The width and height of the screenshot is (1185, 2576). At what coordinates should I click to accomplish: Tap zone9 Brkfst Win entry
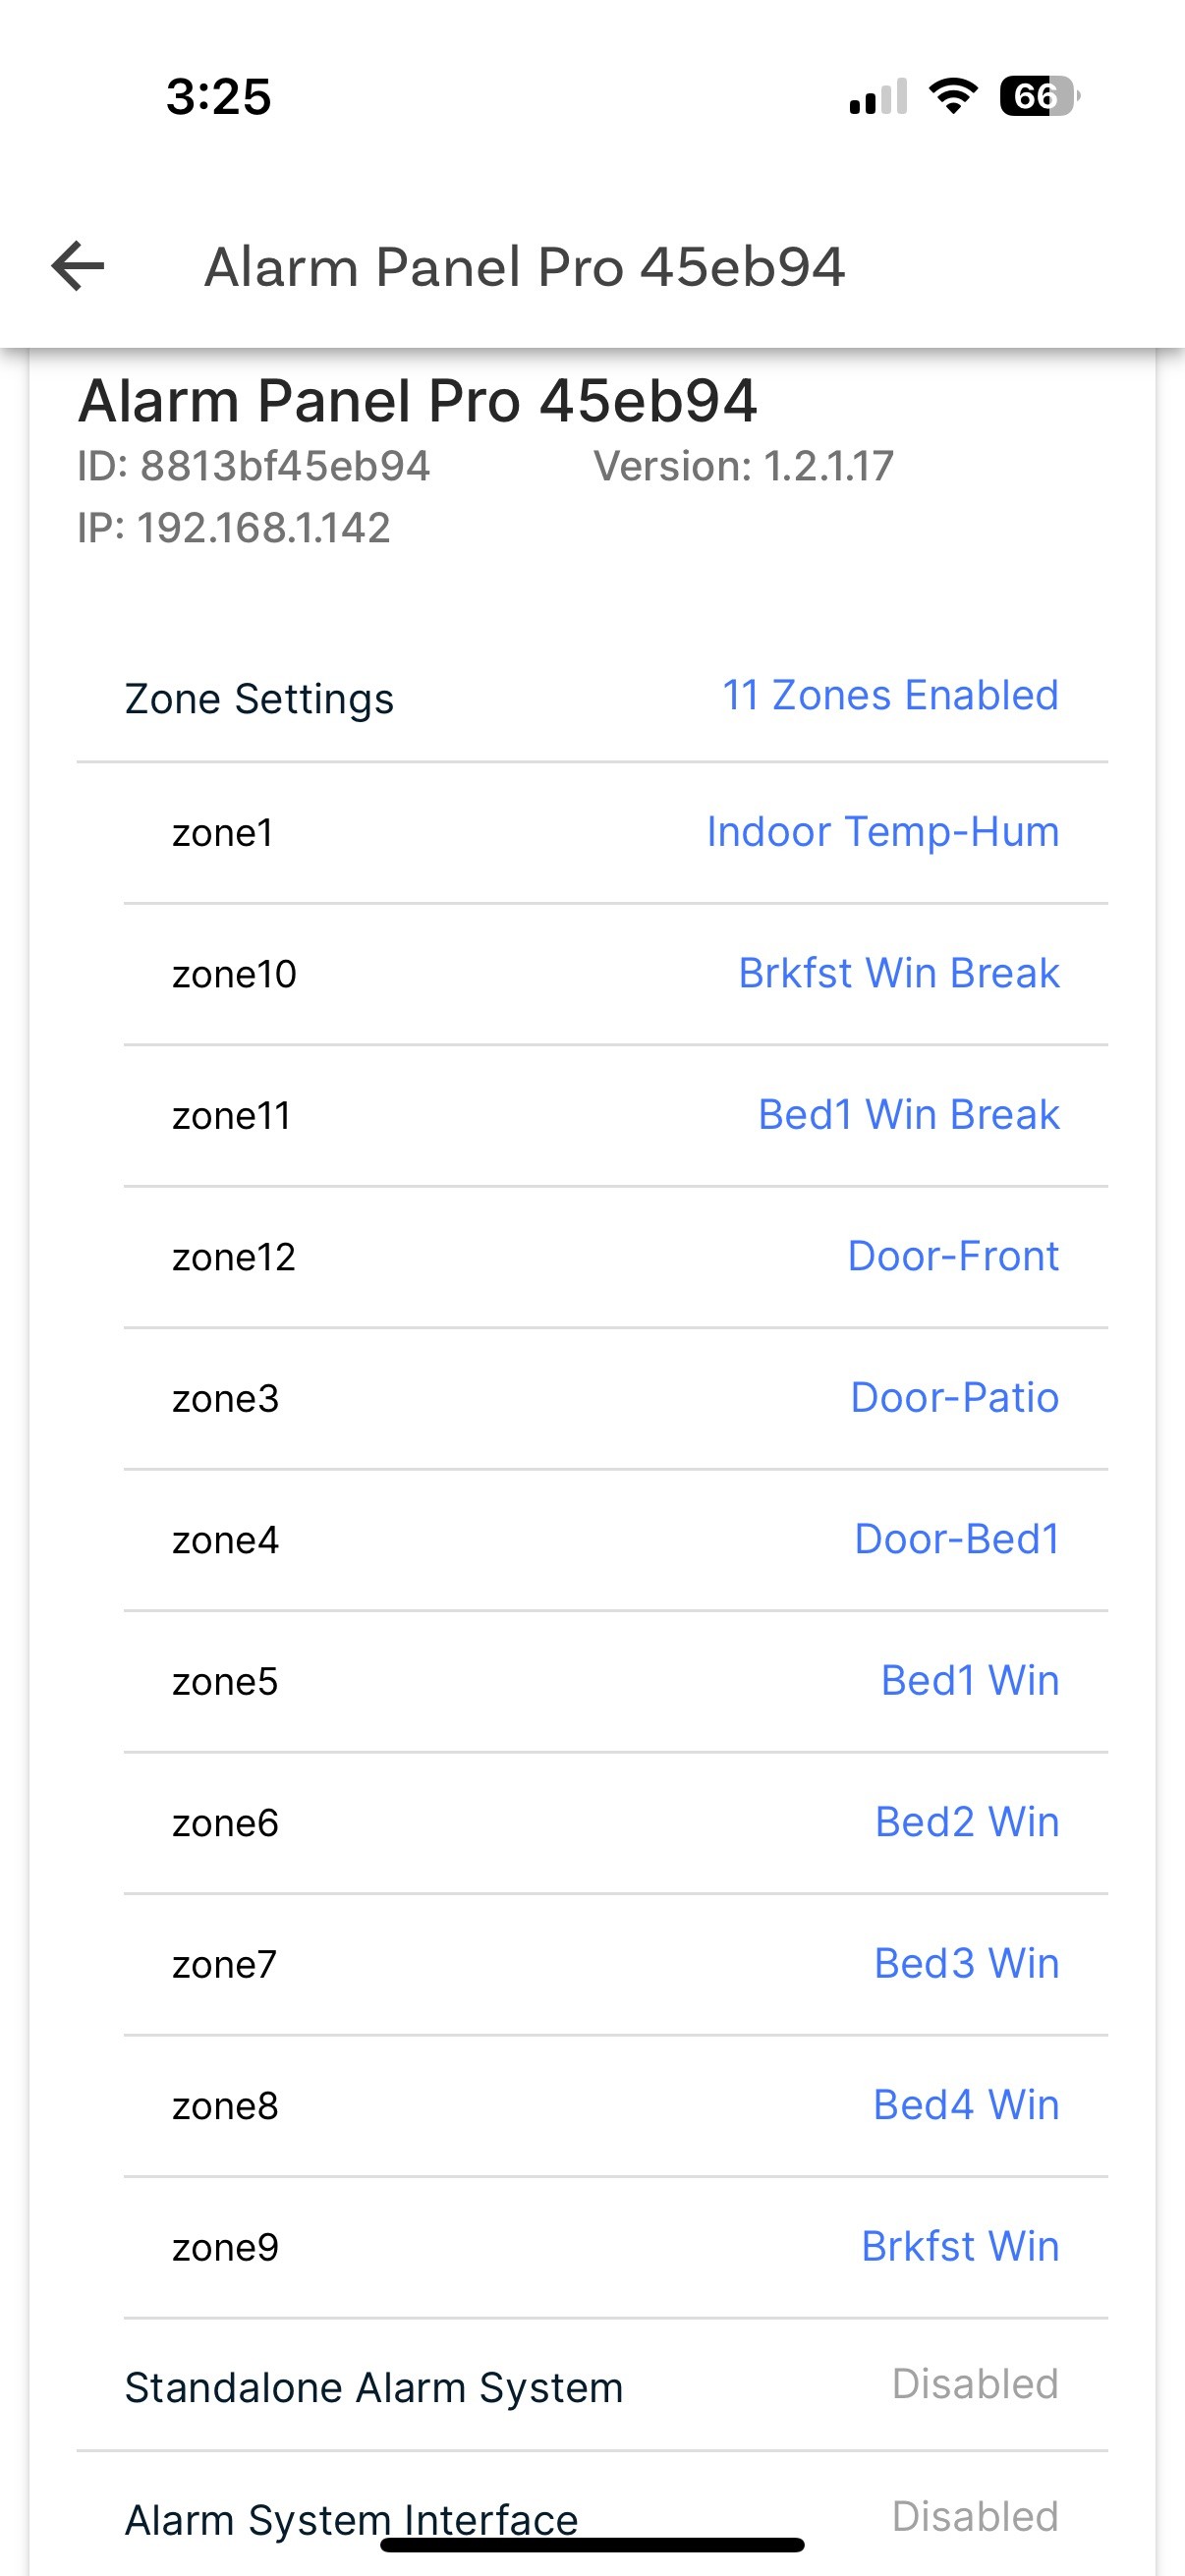pyautogui.click(x=959, y=2247)
